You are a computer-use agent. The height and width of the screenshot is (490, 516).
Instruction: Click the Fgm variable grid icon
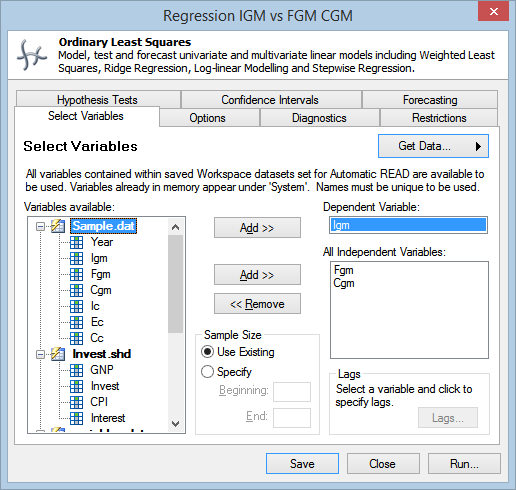[x=77, y=274]
